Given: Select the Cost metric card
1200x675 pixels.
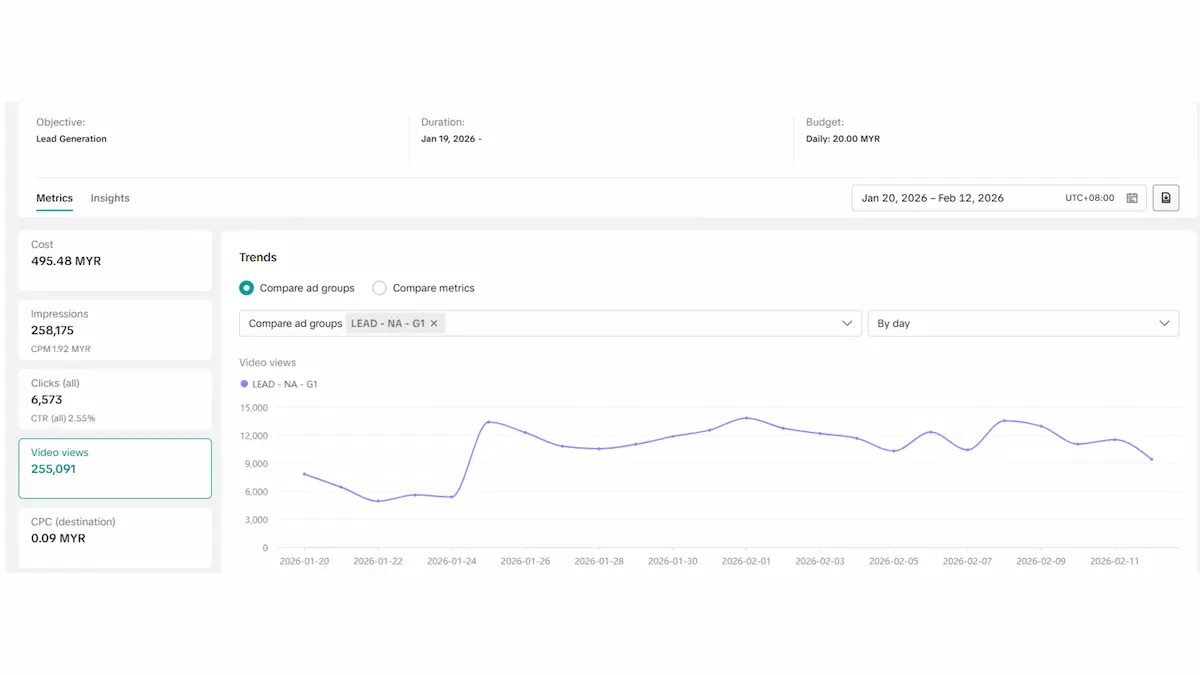Looking at the screenshot, I should (115, 261).
